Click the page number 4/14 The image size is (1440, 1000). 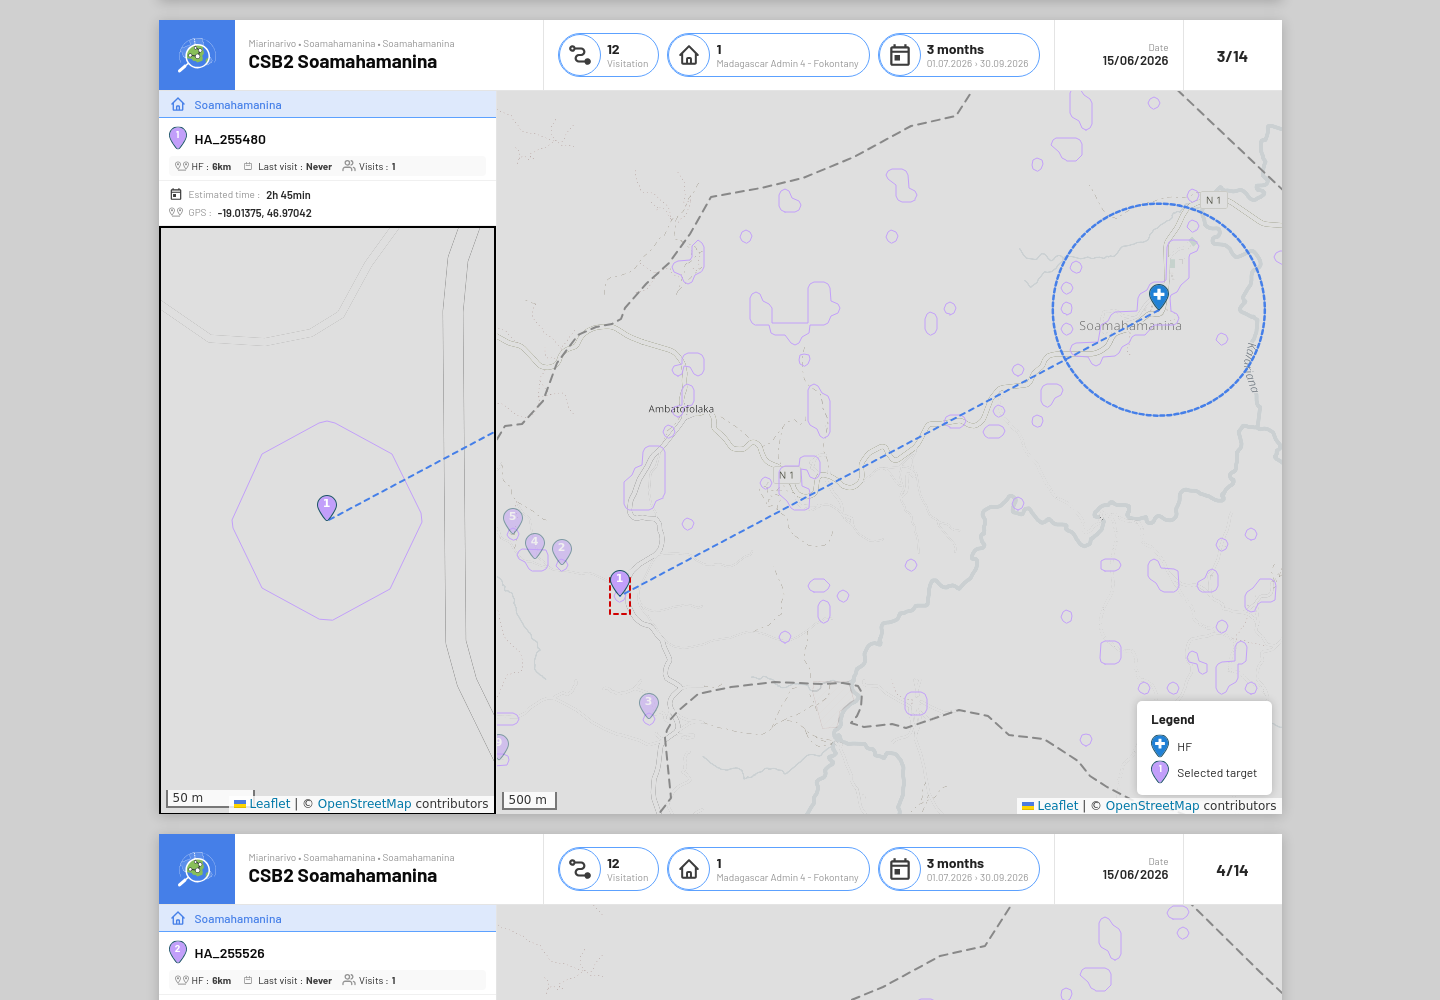coord(1232,871)
